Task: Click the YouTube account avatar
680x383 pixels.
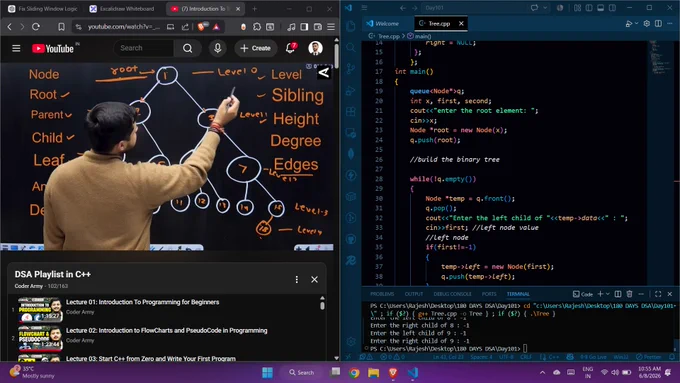Action: [x=315, y=48]
